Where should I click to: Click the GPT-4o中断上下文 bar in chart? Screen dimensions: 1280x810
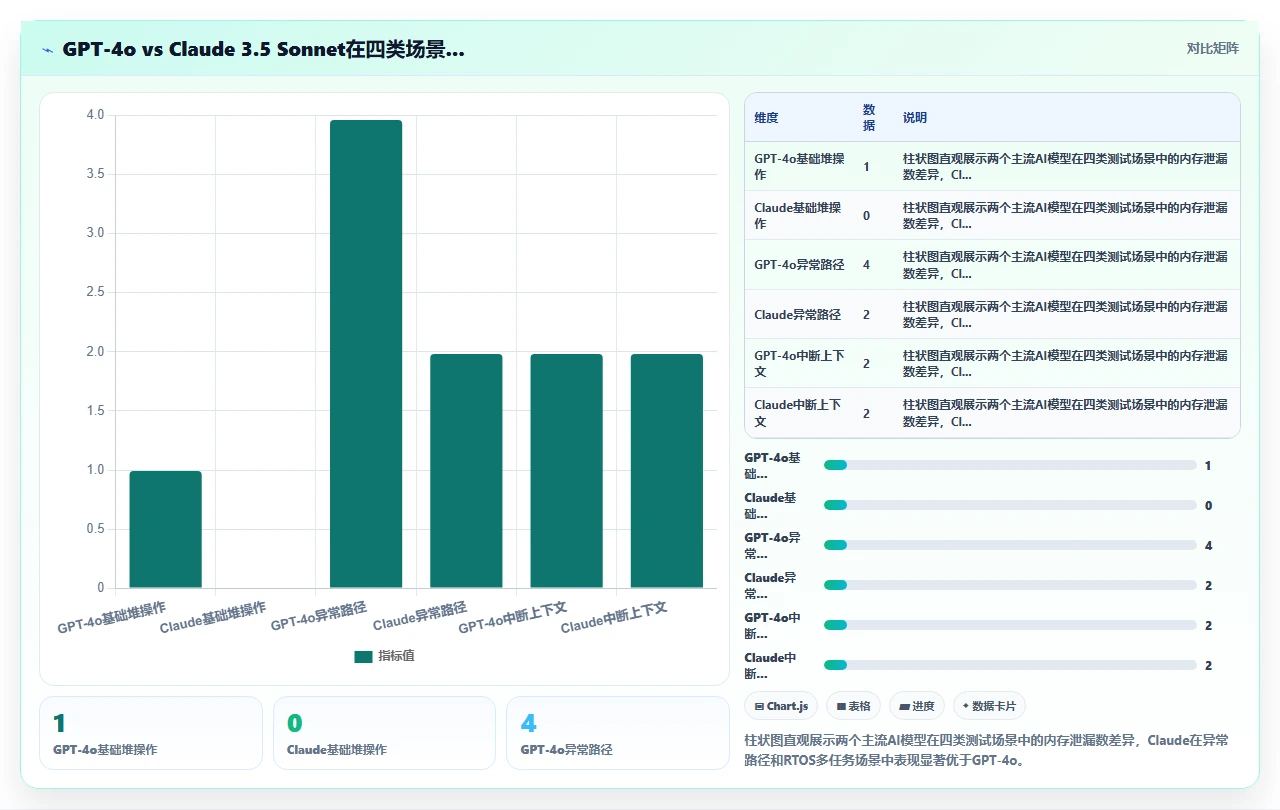(566, 471)
